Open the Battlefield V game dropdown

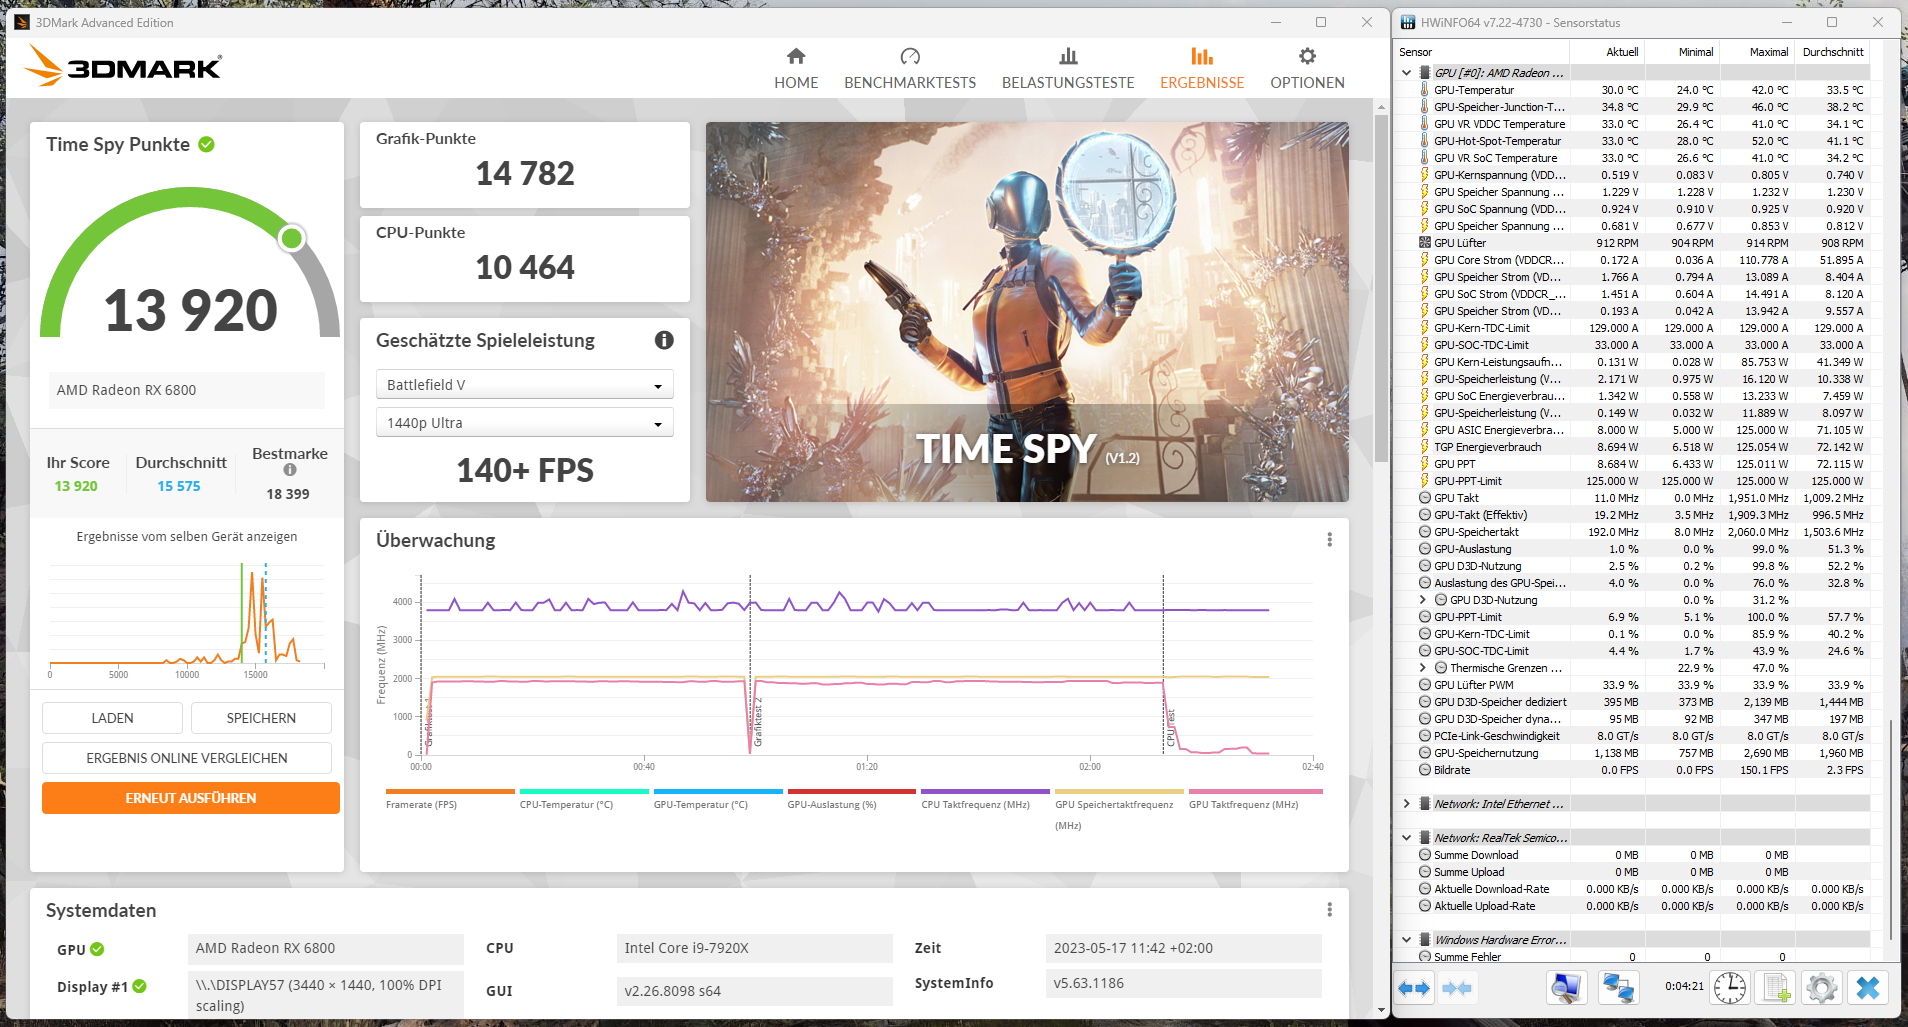525,385
